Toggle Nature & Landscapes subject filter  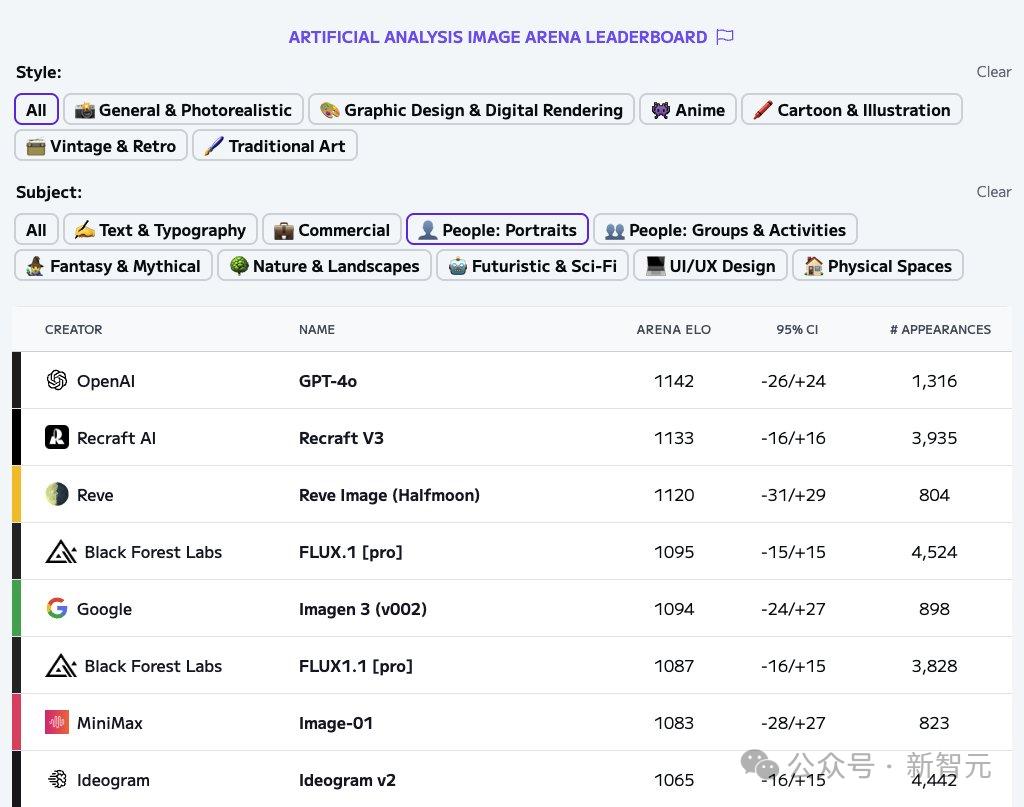(325, 266)
